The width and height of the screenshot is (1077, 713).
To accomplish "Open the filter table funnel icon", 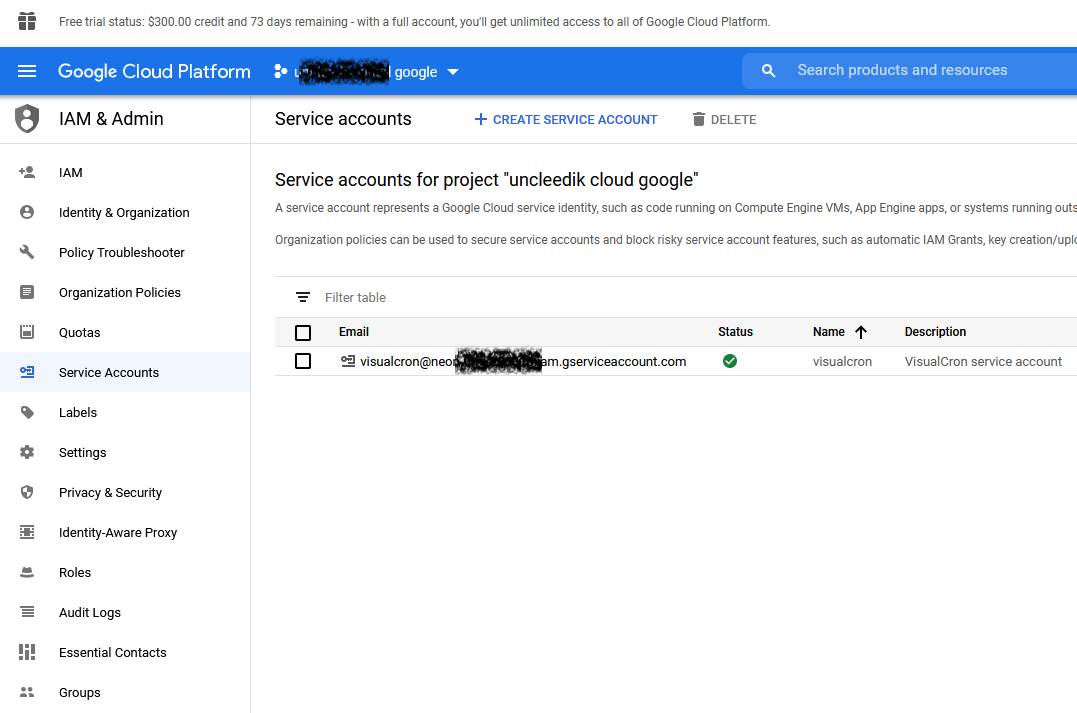I will [x=303, y=297].
